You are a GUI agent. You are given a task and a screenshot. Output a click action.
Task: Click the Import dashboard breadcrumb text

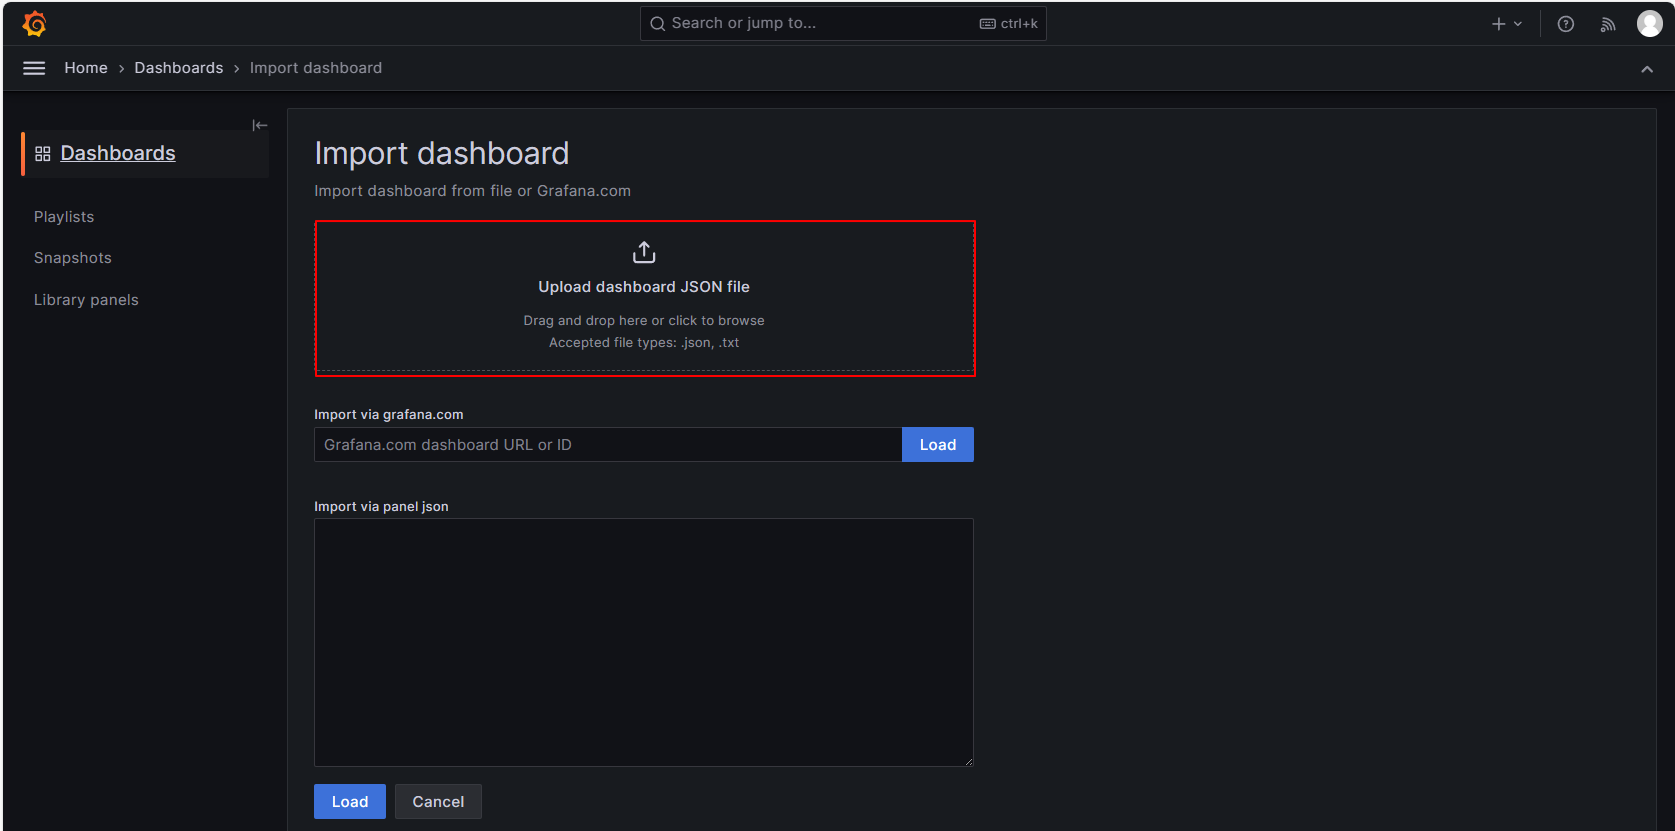316,68
